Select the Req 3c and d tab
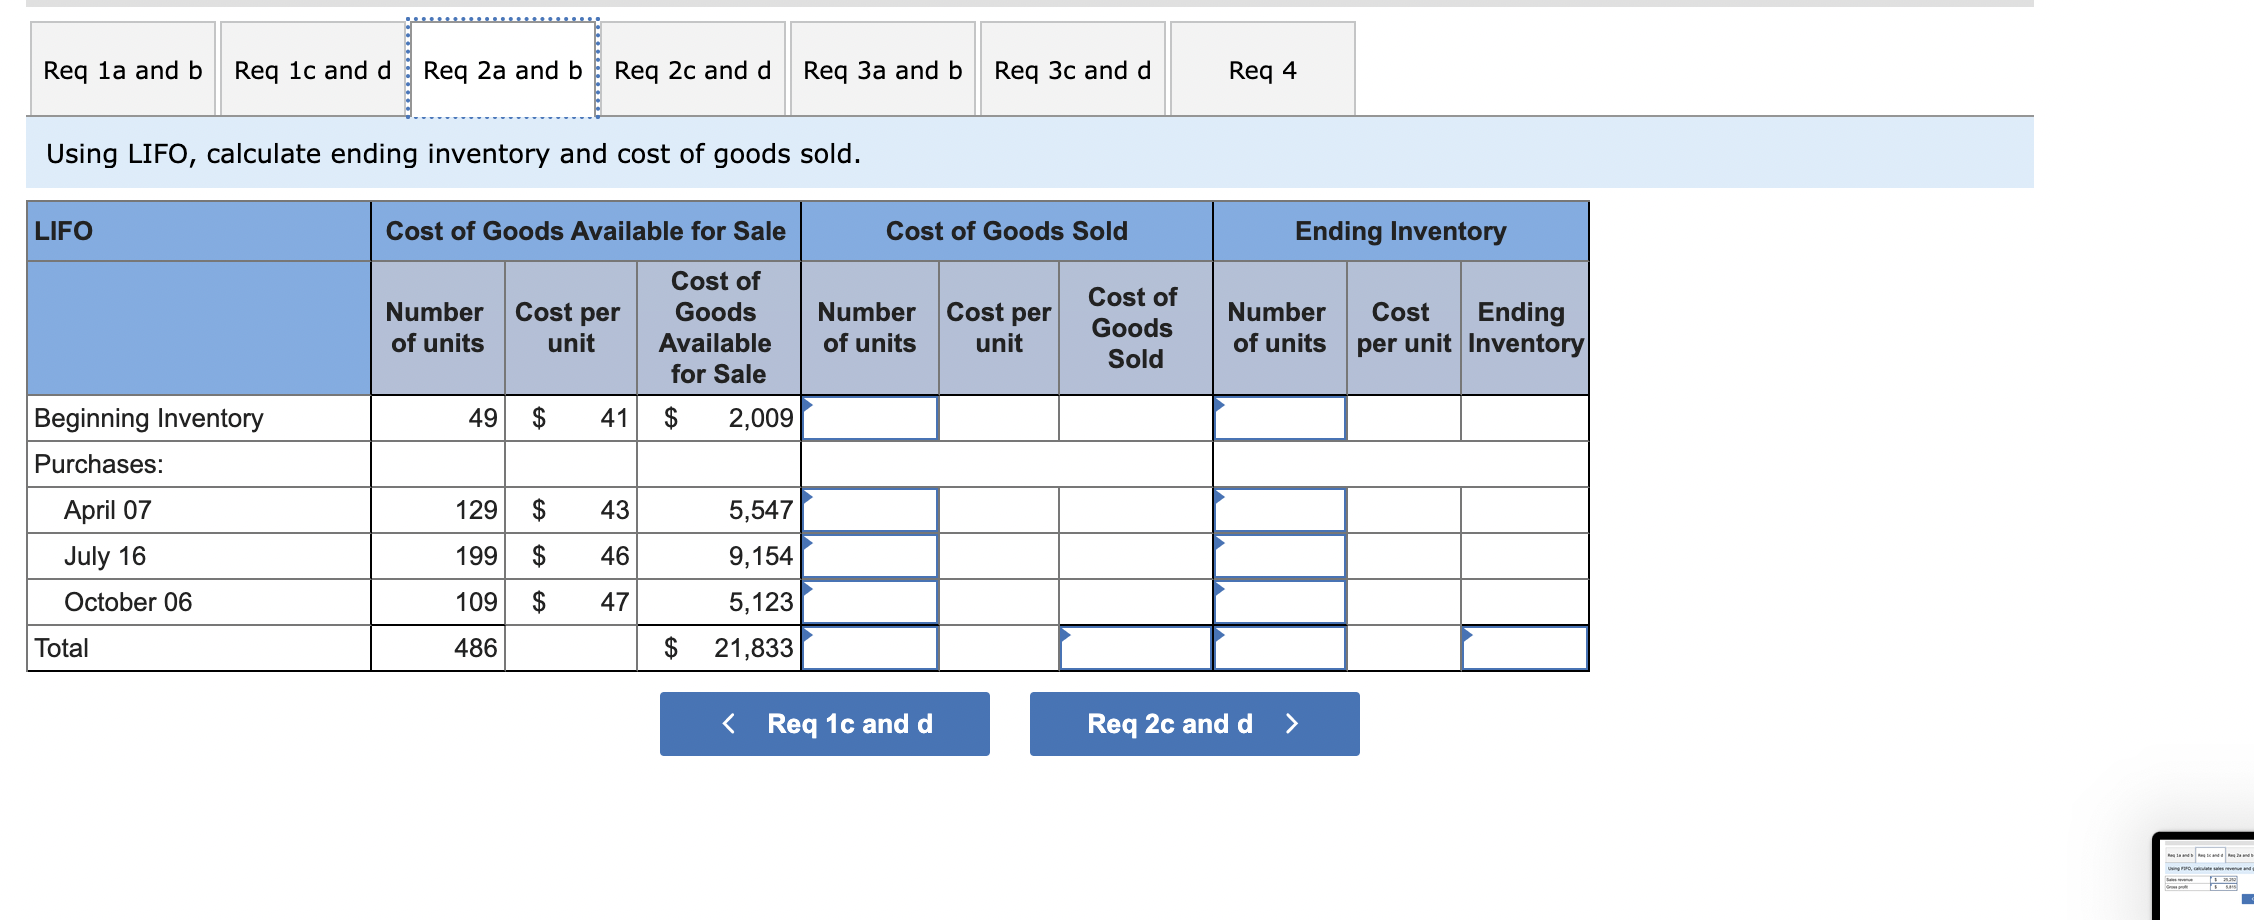This screenshot has width=2254, height=920. click(x=1071, y=69)
